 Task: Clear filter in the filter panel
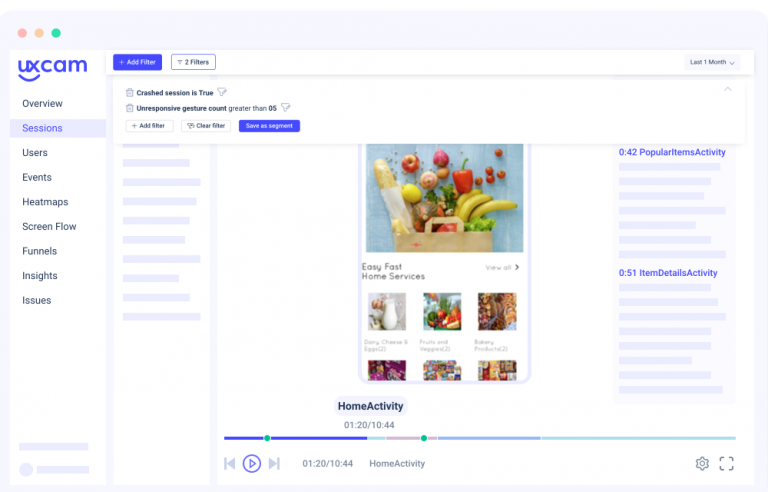pyautogui.click(x=206, y=126)
